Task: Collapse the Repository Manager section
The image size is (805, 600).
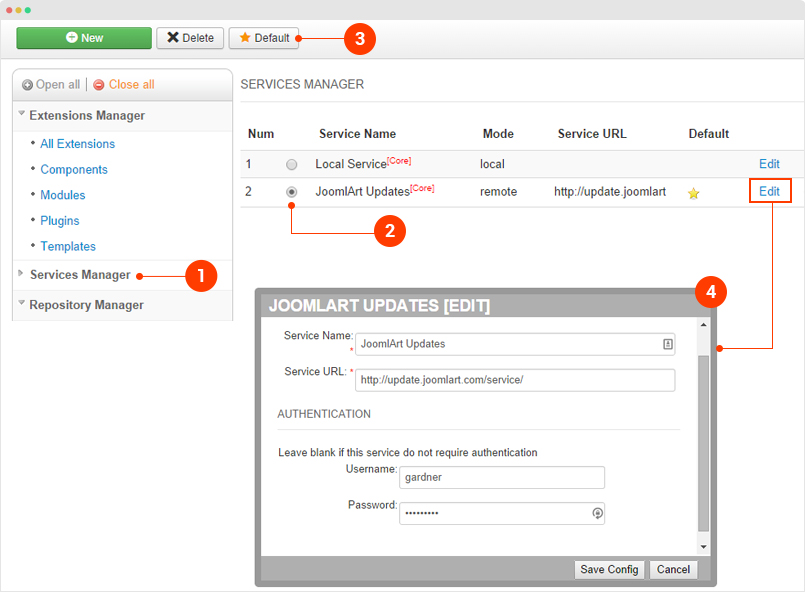Action: (22, 302)
